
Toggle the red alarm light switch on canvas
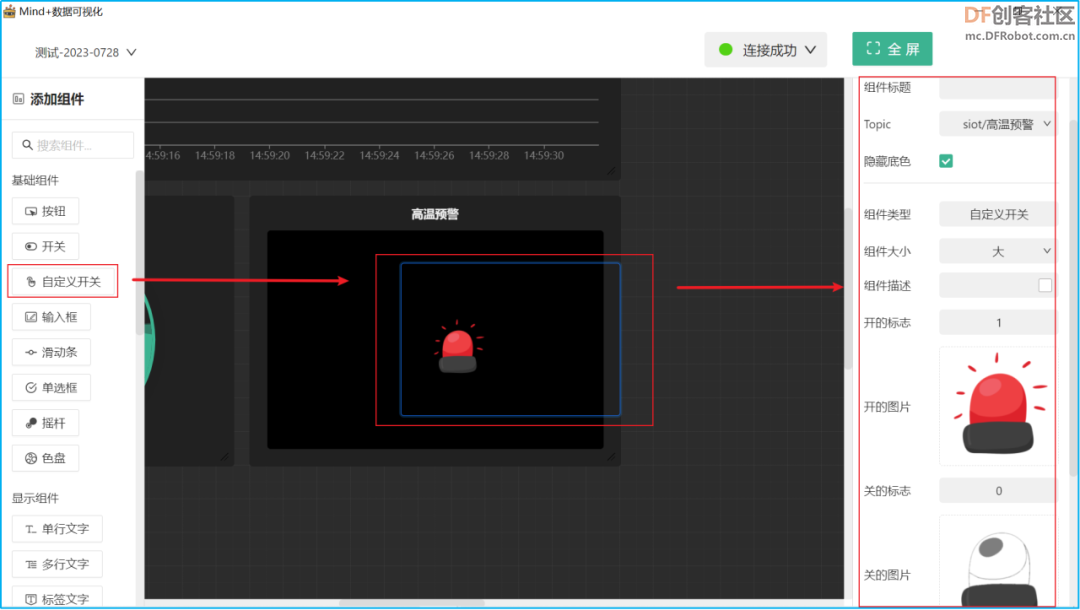point(457,348)
